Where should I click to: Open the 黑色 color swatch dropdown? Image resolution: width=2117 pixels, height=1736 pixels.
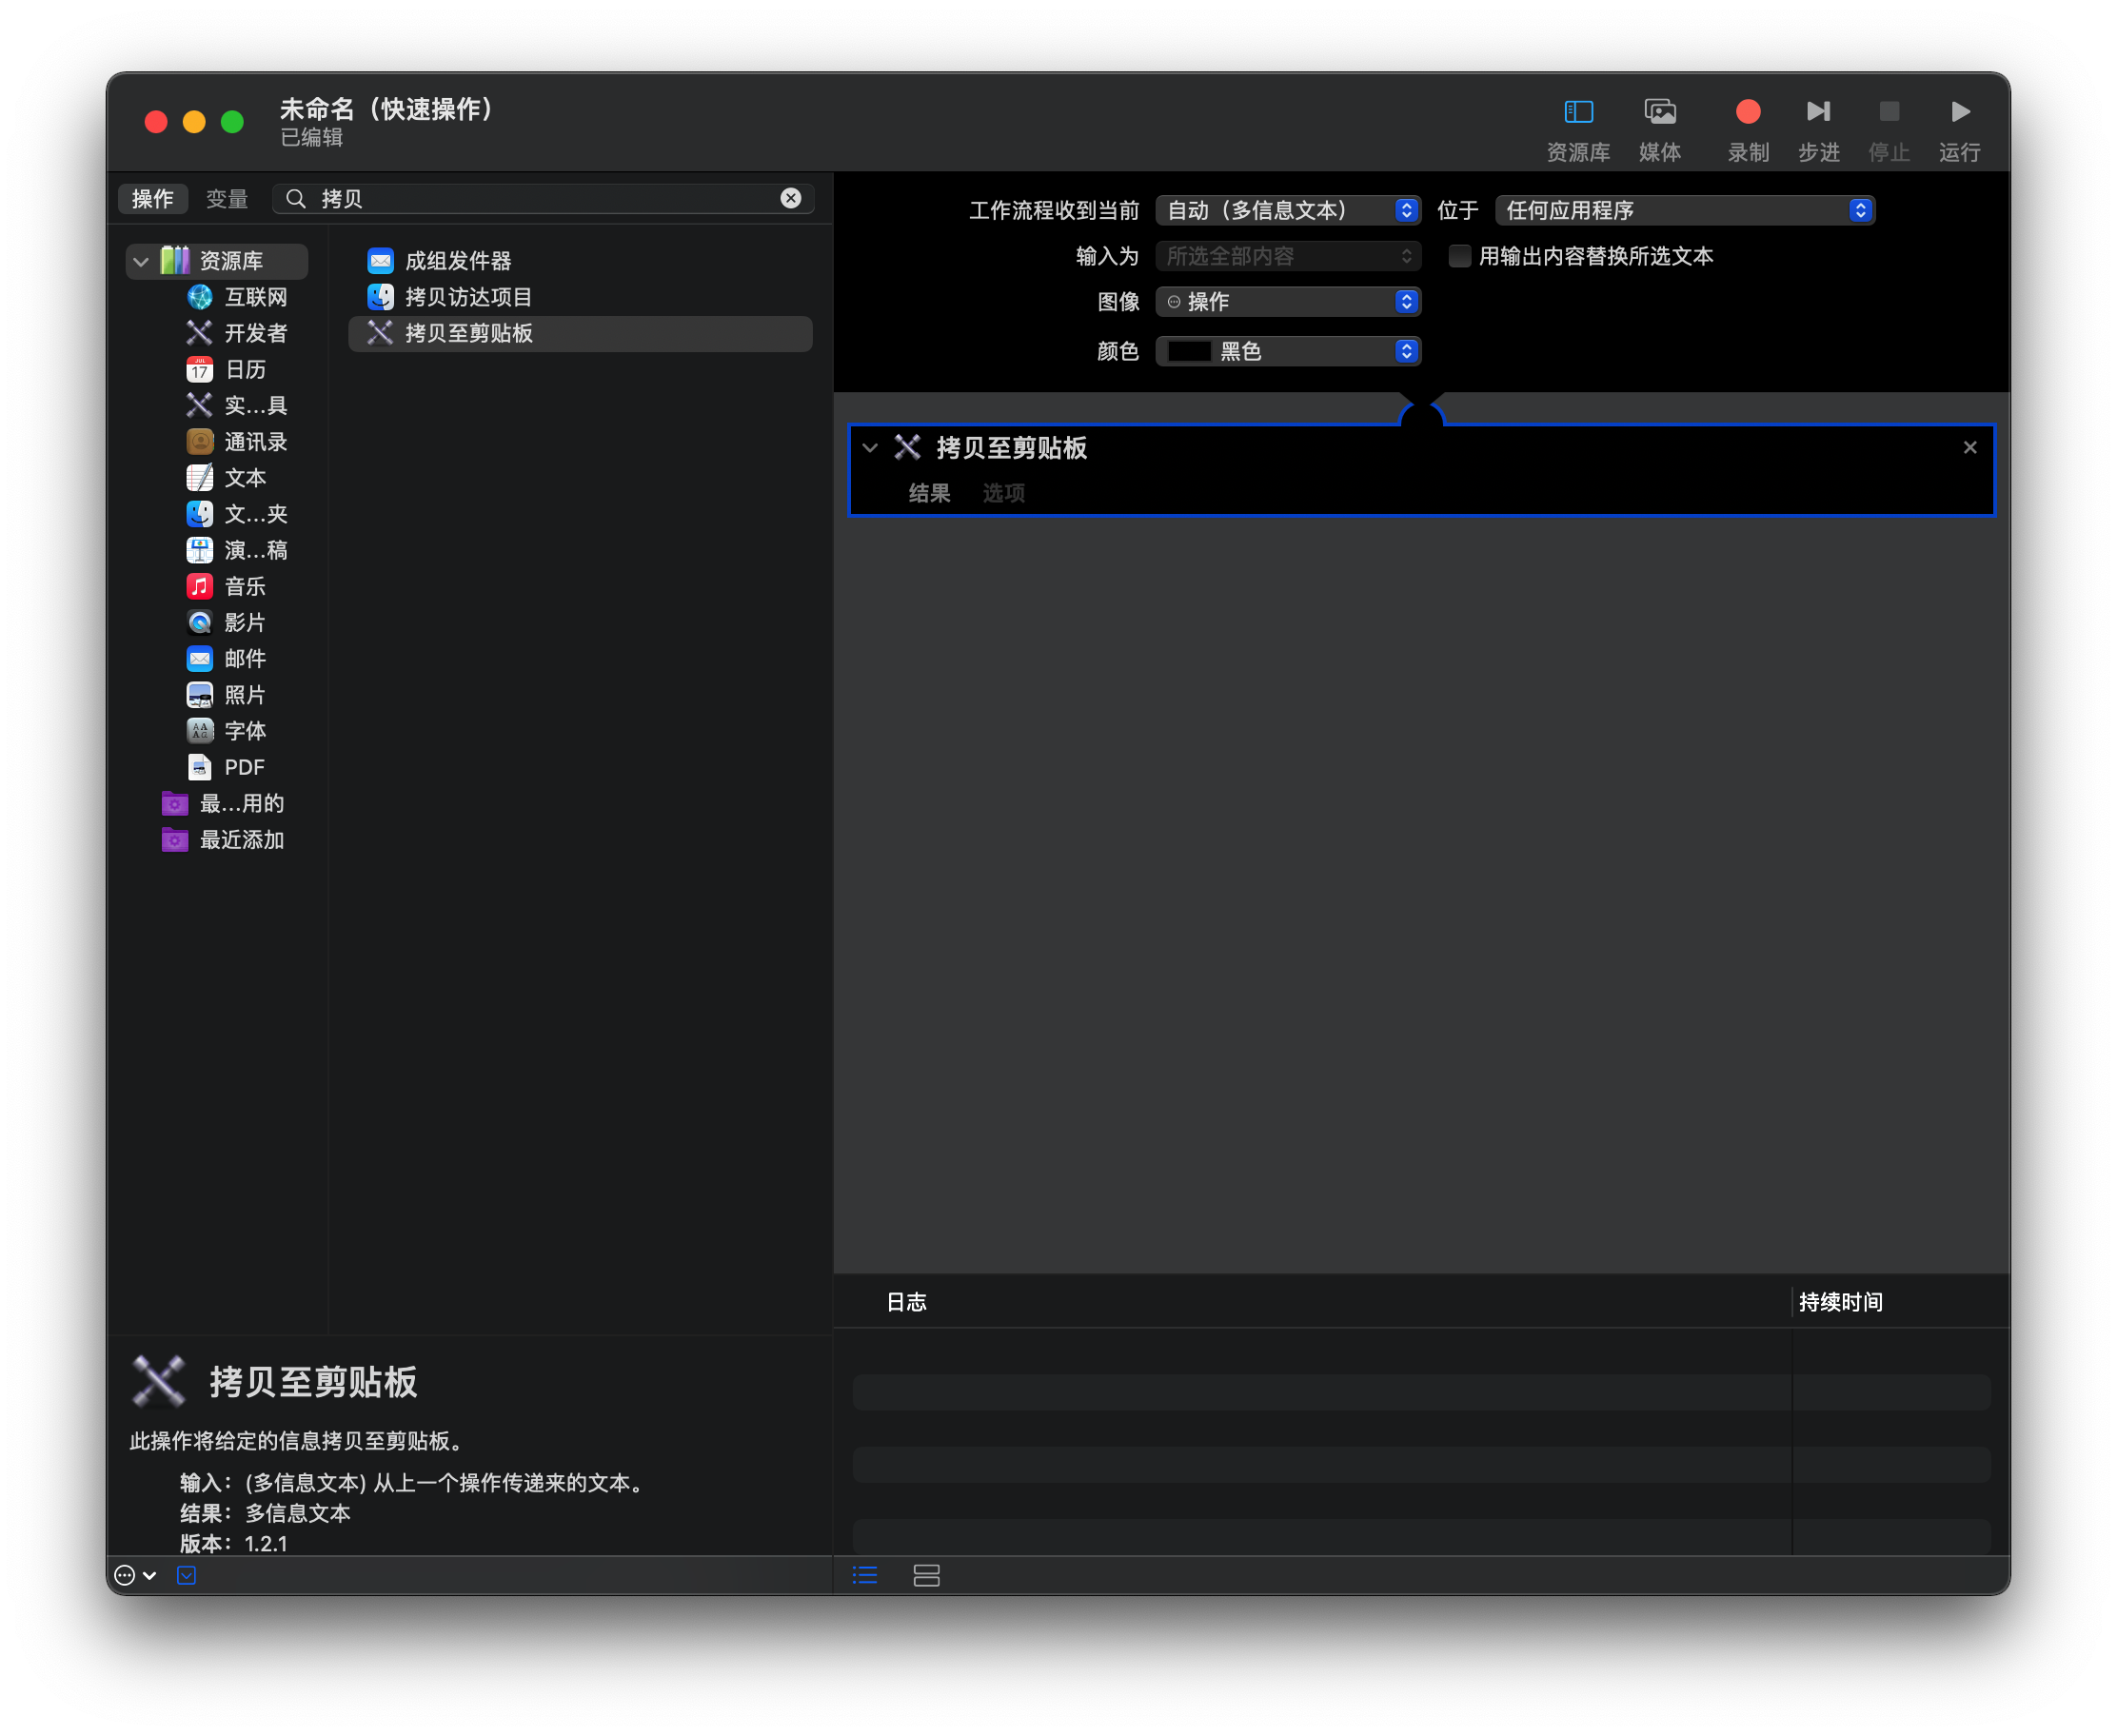[x=1287, y=351]
